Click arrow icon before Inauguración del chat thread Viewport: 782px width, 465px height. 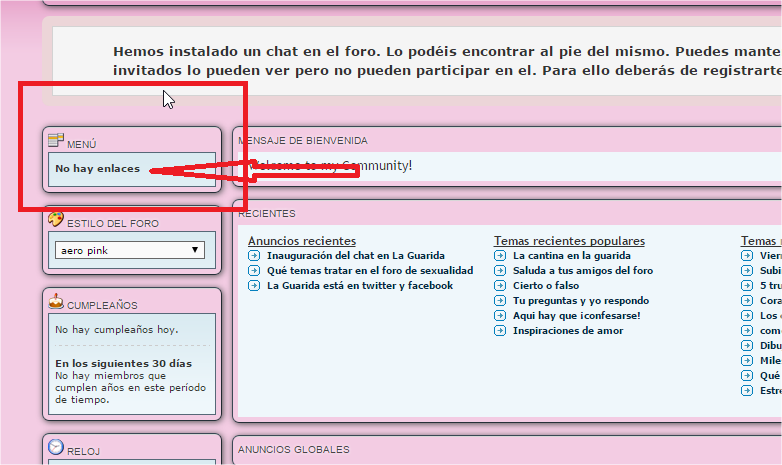254,256
